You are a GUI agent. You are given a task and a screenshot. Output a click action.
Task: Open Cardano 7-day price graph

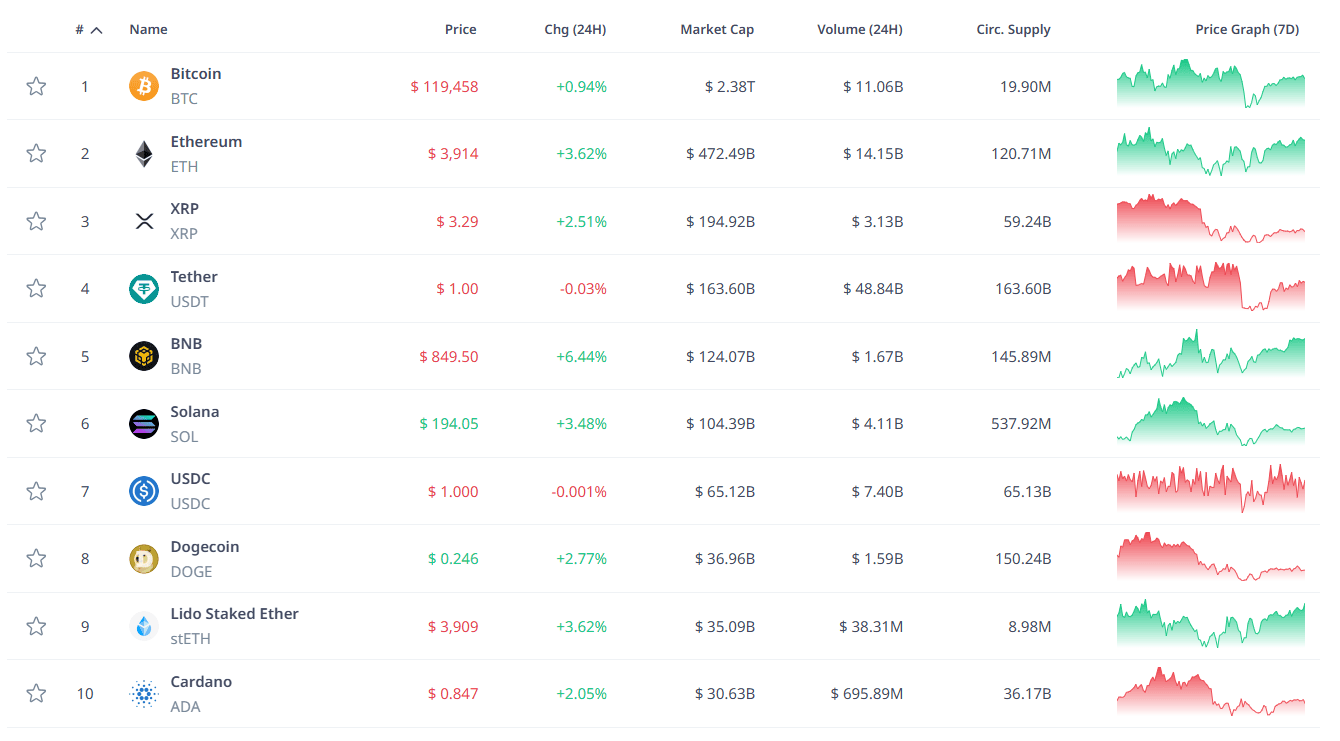tap(1211, 691)
